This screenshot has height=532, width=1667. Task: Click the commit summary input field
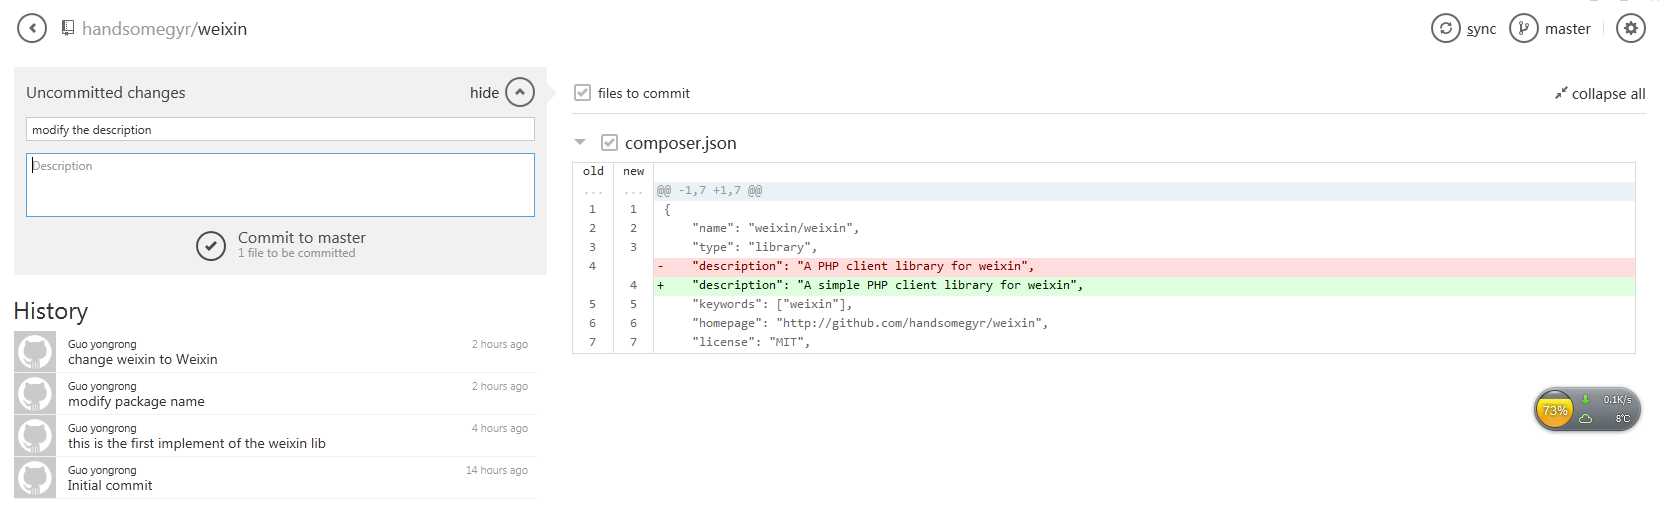pos(280,130)
